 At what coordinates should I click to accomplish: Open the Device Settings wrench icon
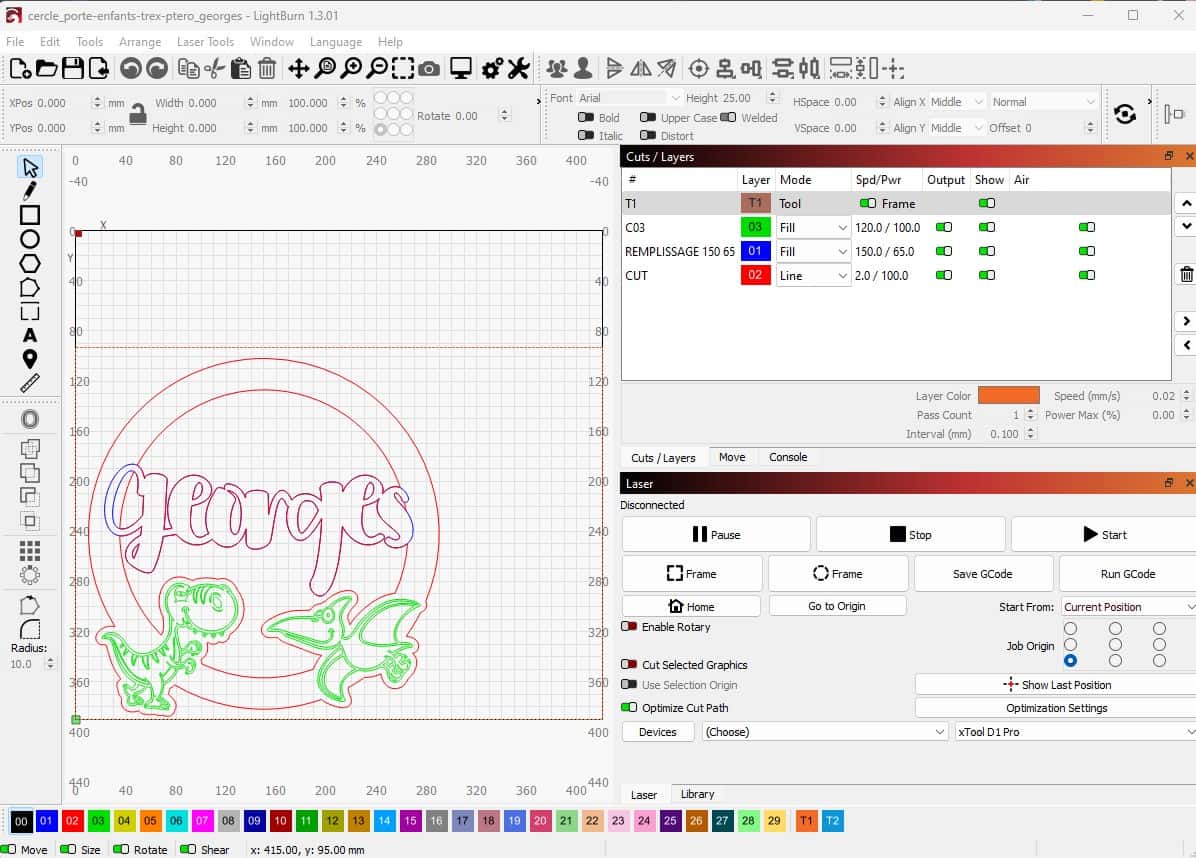(x=518, y=69)
